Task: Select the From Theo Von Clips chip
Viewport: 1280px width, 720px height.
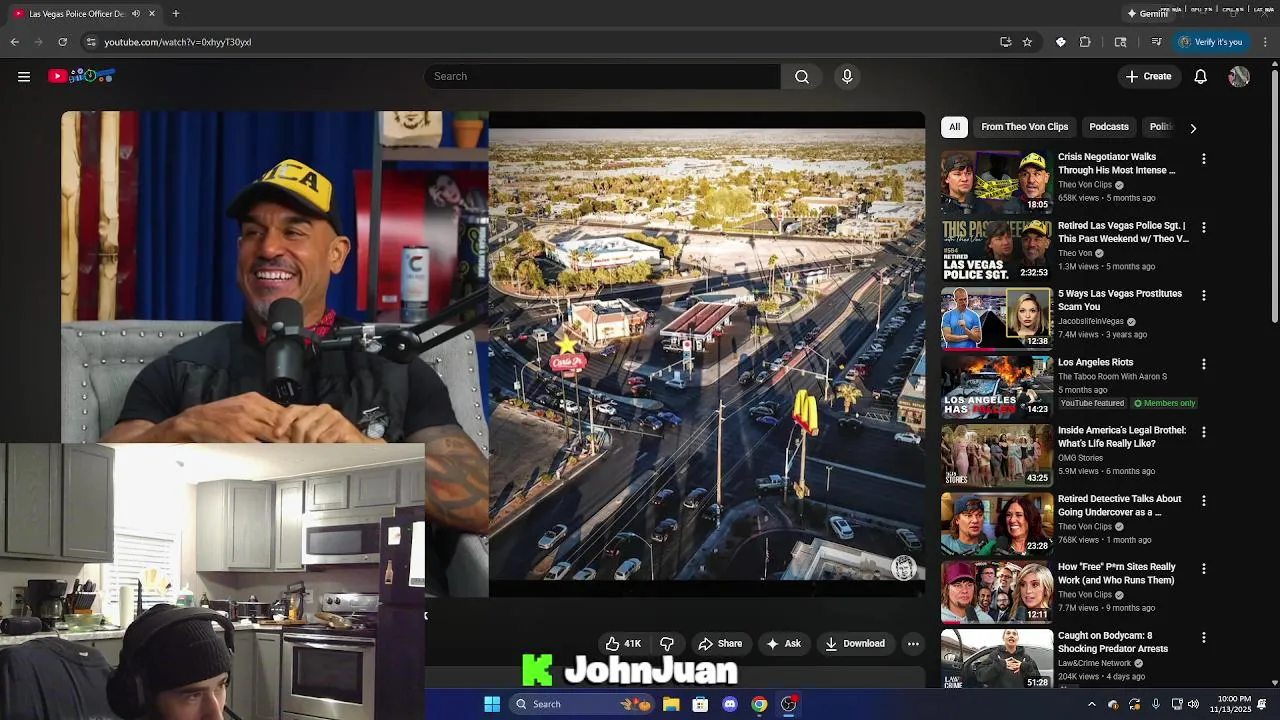Action: (x=1024, y=127)
